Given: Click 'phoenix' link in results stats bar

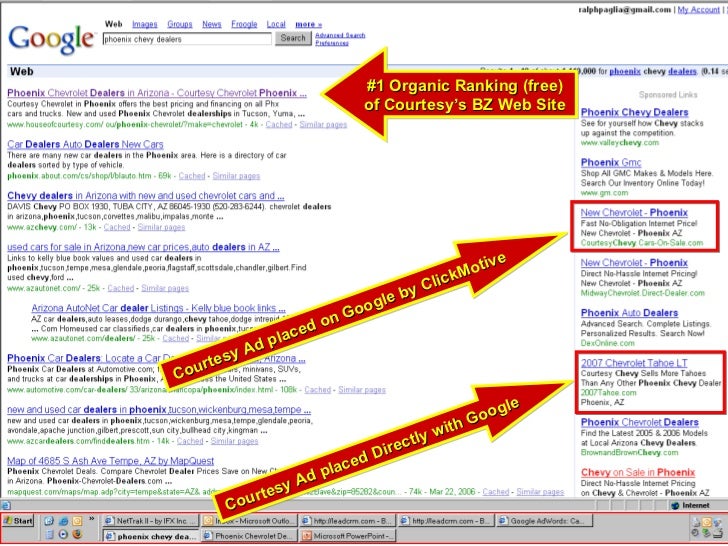Looking at the screenshot, I should point(624,71).
